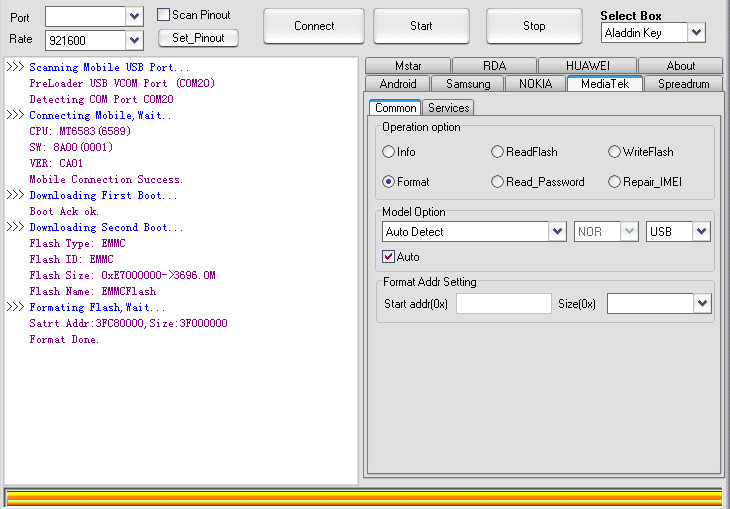Viewport: 730px width, 509px height.
Task: Open the Spreadrum tab
Action: [x=683, y=84]
